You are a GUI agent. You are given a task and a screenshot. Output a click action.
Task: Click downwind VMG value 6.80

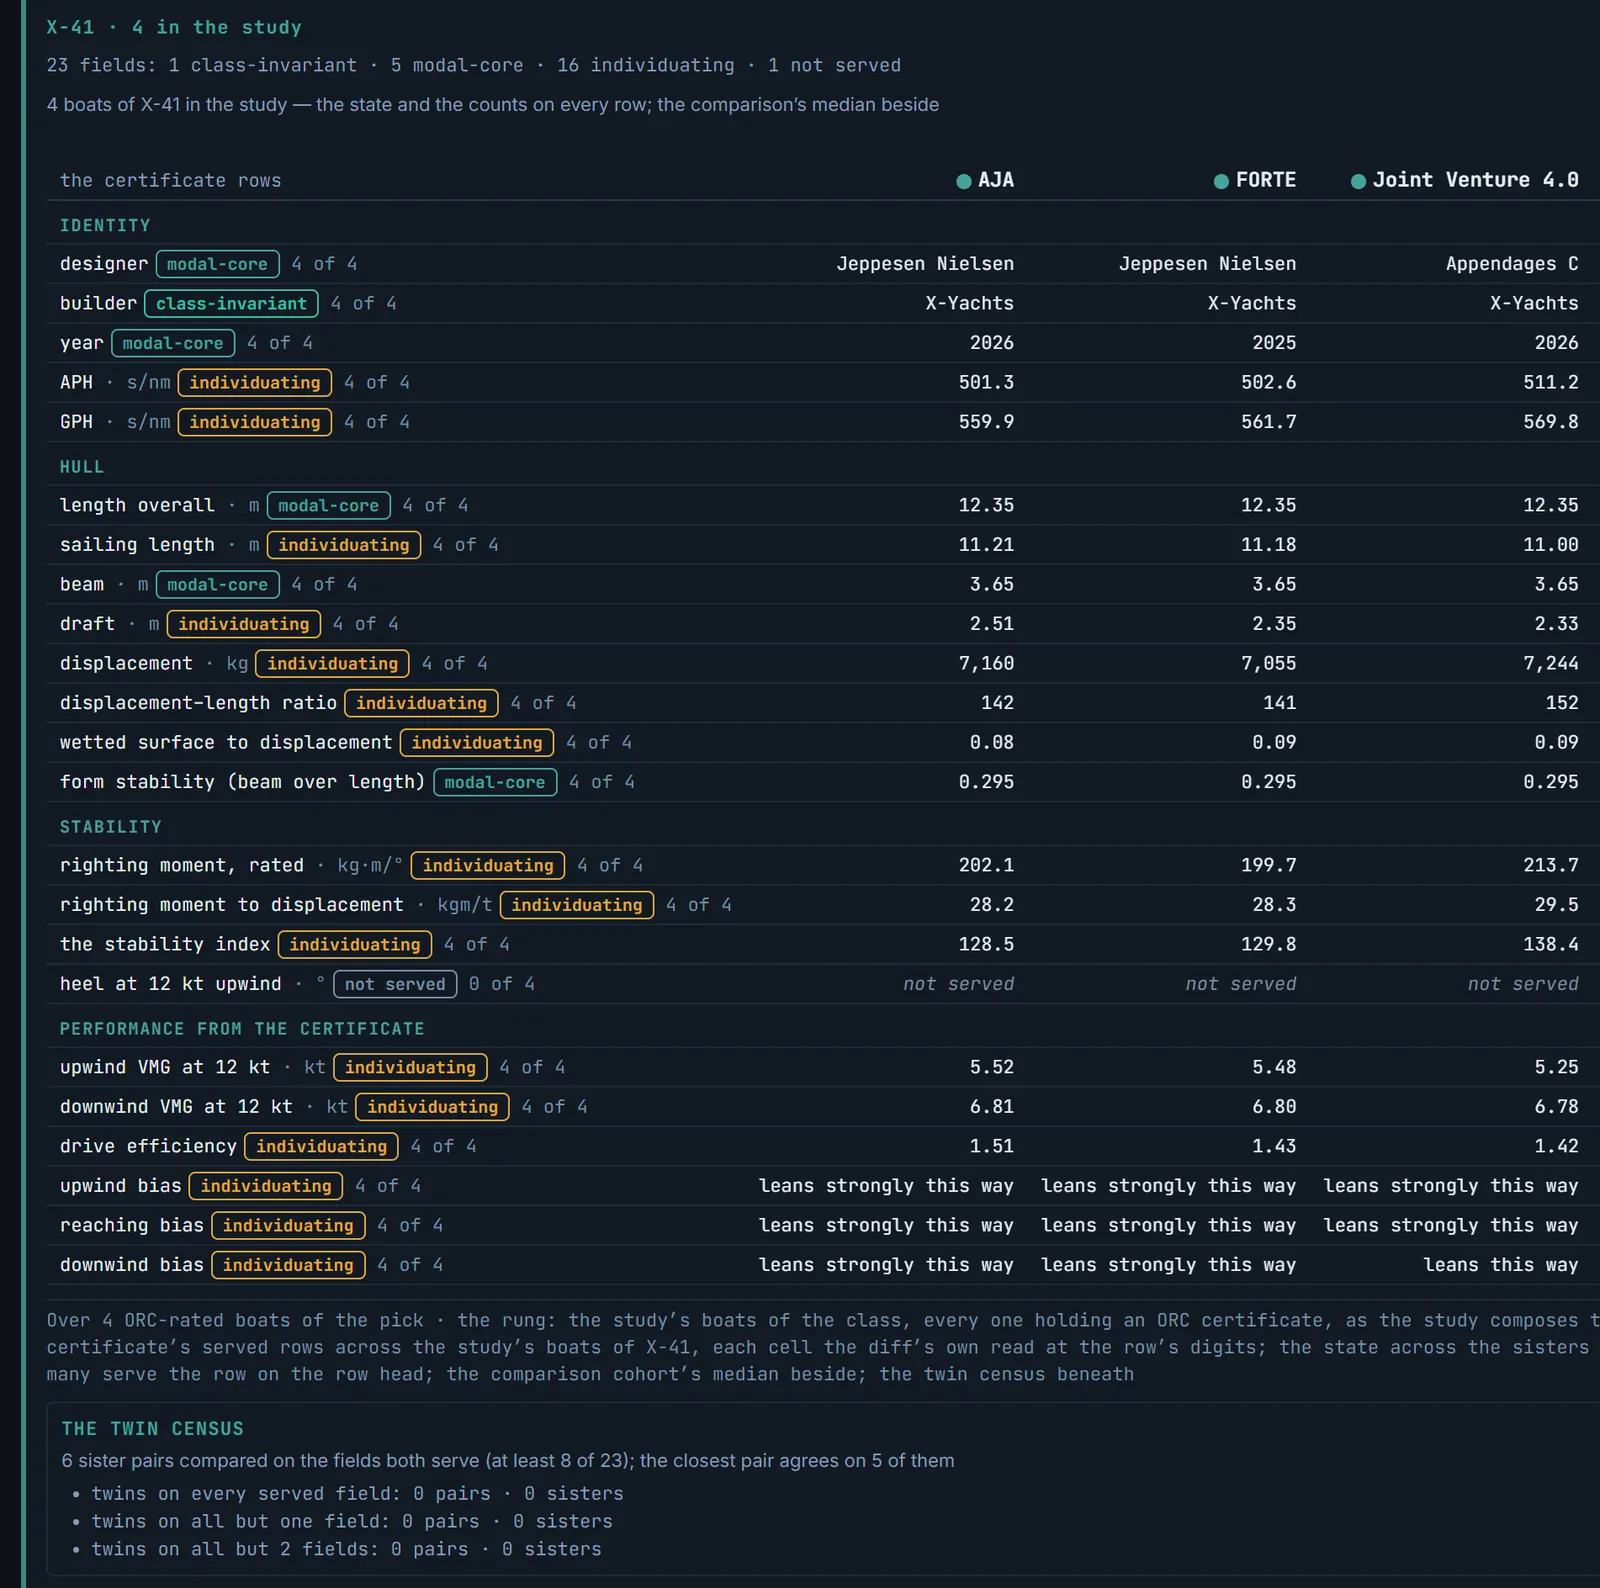coord(1274,1107)
